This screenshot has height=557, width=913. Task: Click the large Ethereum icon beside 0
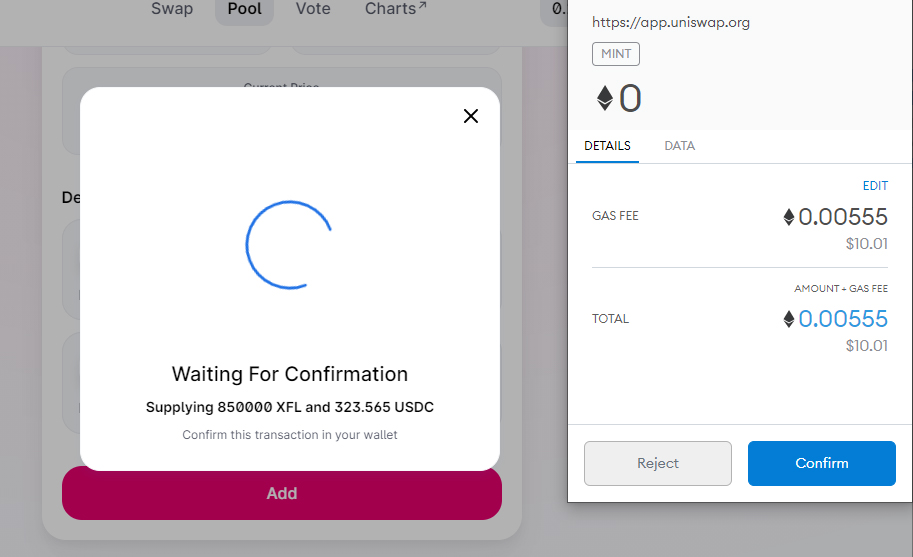pos(605,98)
